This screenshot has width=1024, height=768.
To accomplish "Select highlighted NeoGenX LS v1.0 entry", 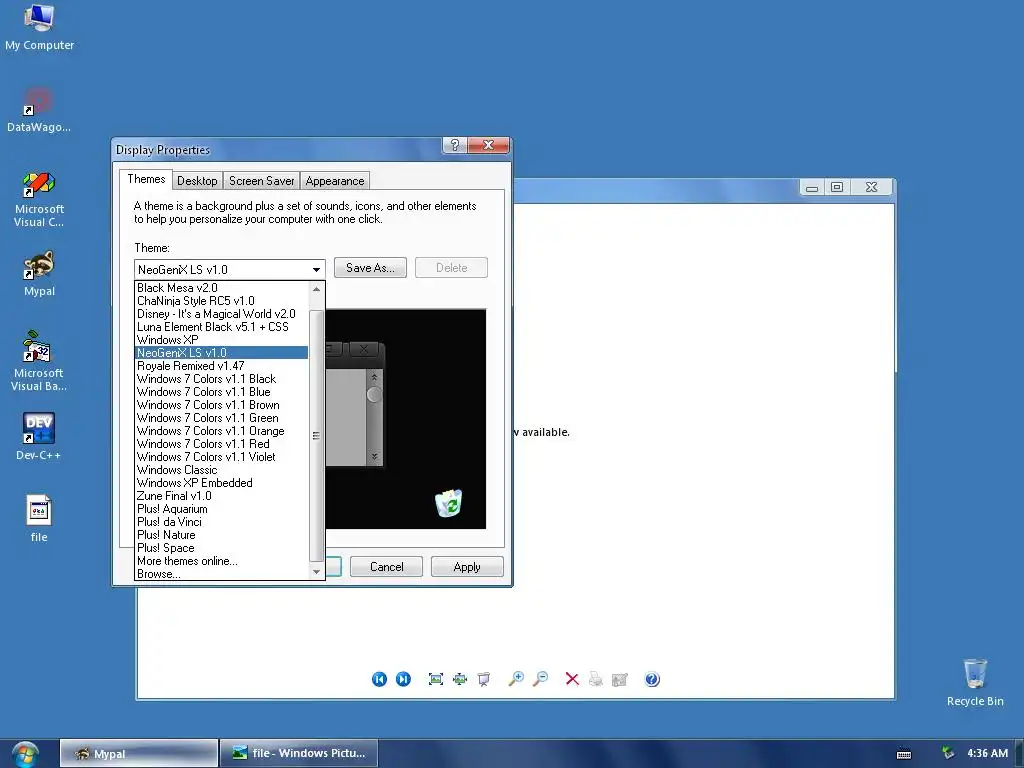I will click(x=221, y=353).
